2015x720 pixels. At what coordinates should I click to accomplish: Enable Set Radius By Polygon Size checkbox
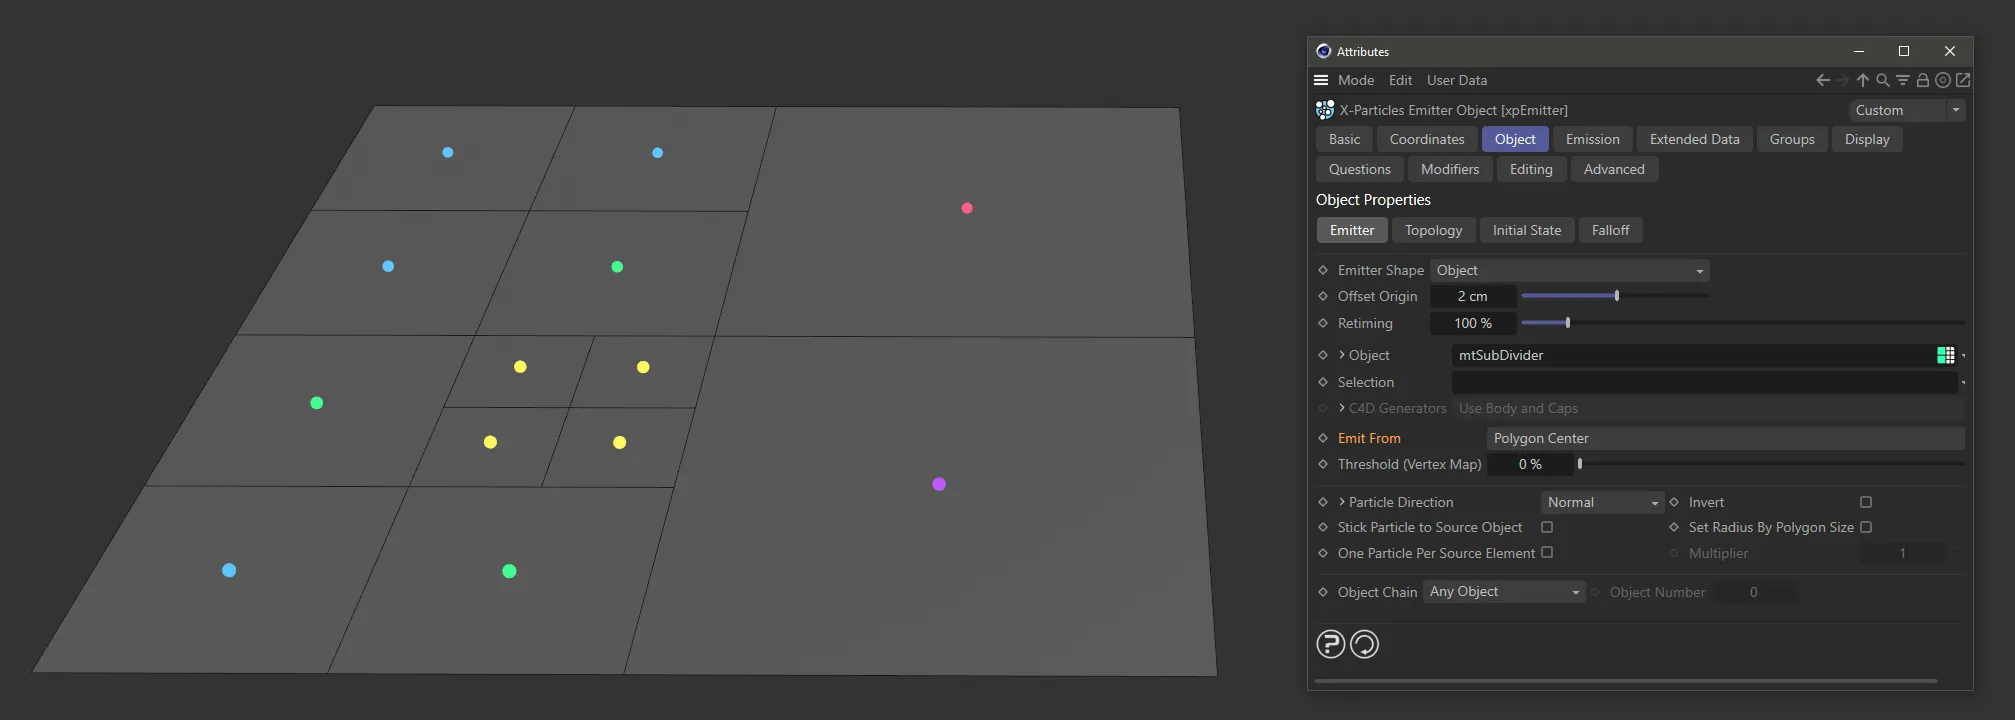coord(1866,527)
